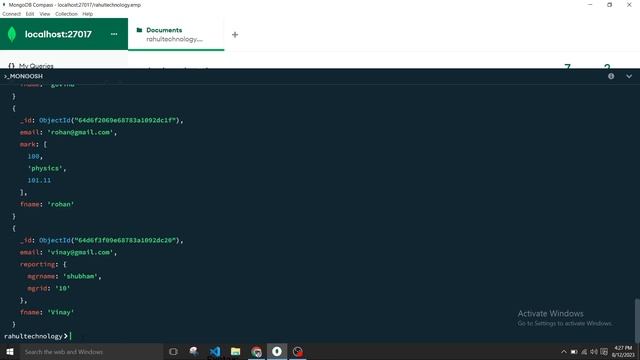Click the MongoDB Compass taskbar icon
The image size is (640, 360).
click(x=277, y=351)
